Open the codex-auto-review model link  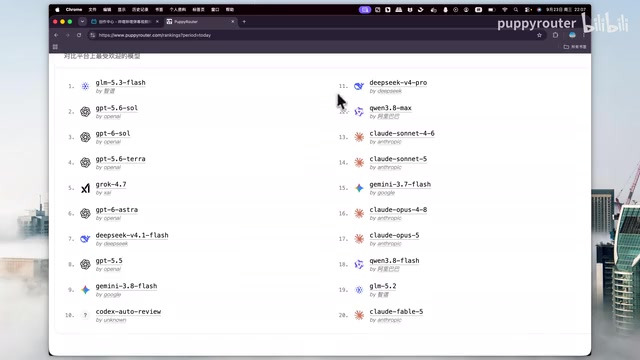pyautogui.click(x=128, y=311)
